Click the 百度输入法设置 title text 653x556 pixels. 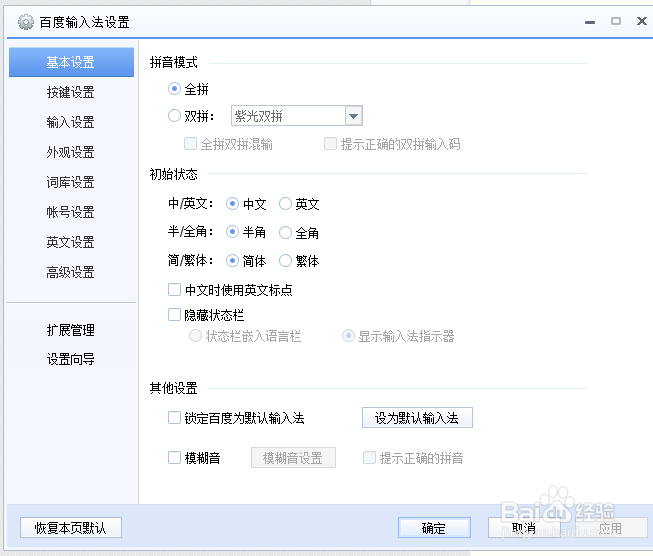pyautogui.click(x=85, y=22)
